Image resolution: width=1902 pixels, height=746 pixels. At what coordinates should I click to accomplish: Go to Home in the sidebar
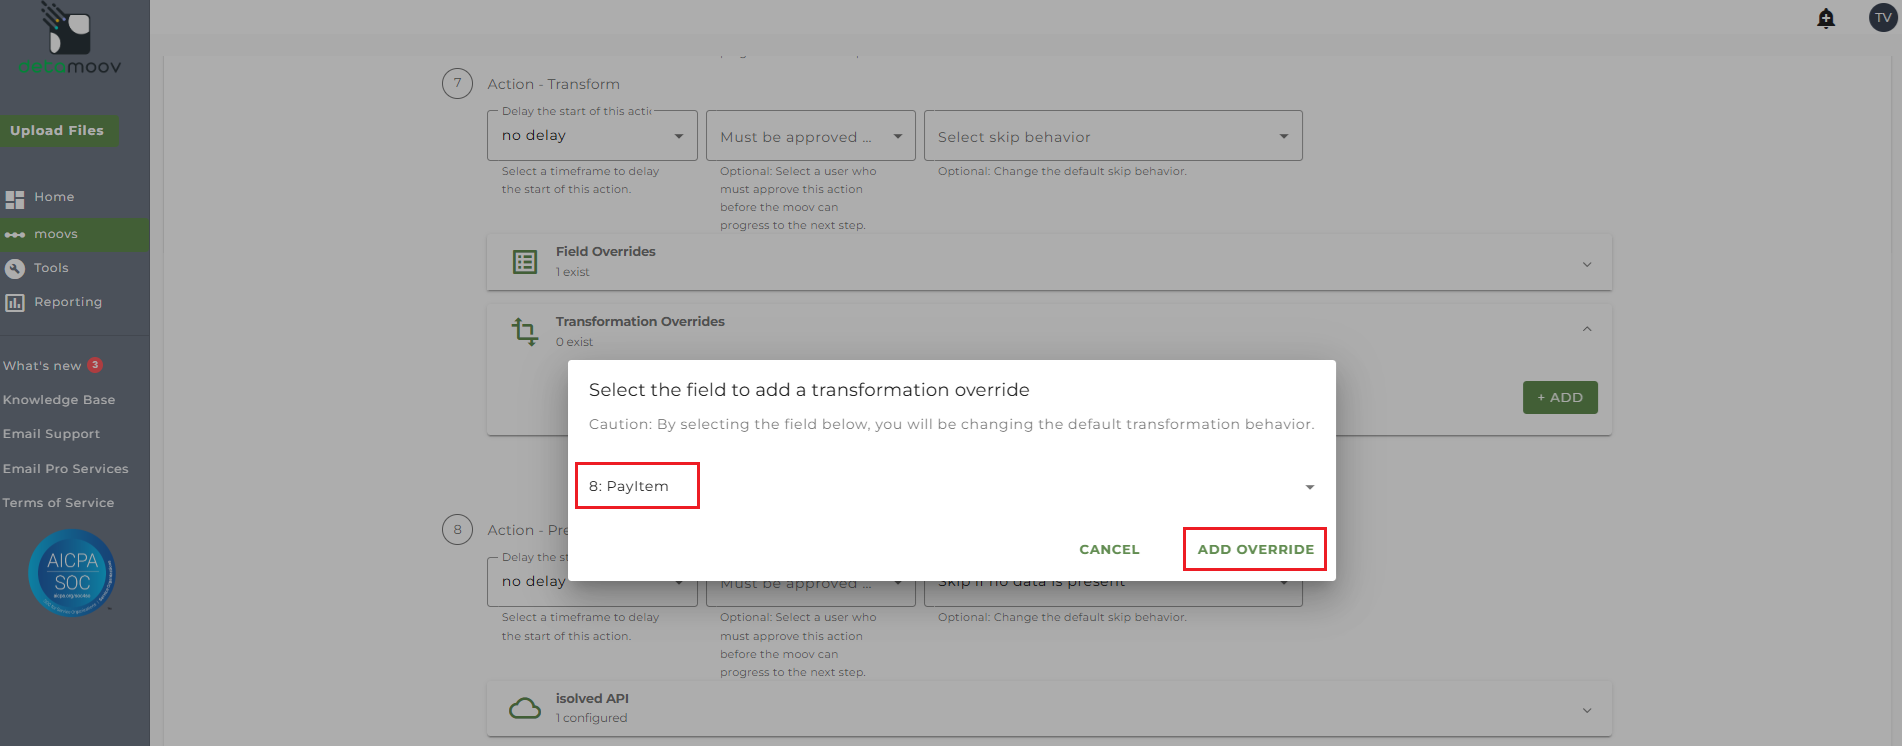(54, 197)
